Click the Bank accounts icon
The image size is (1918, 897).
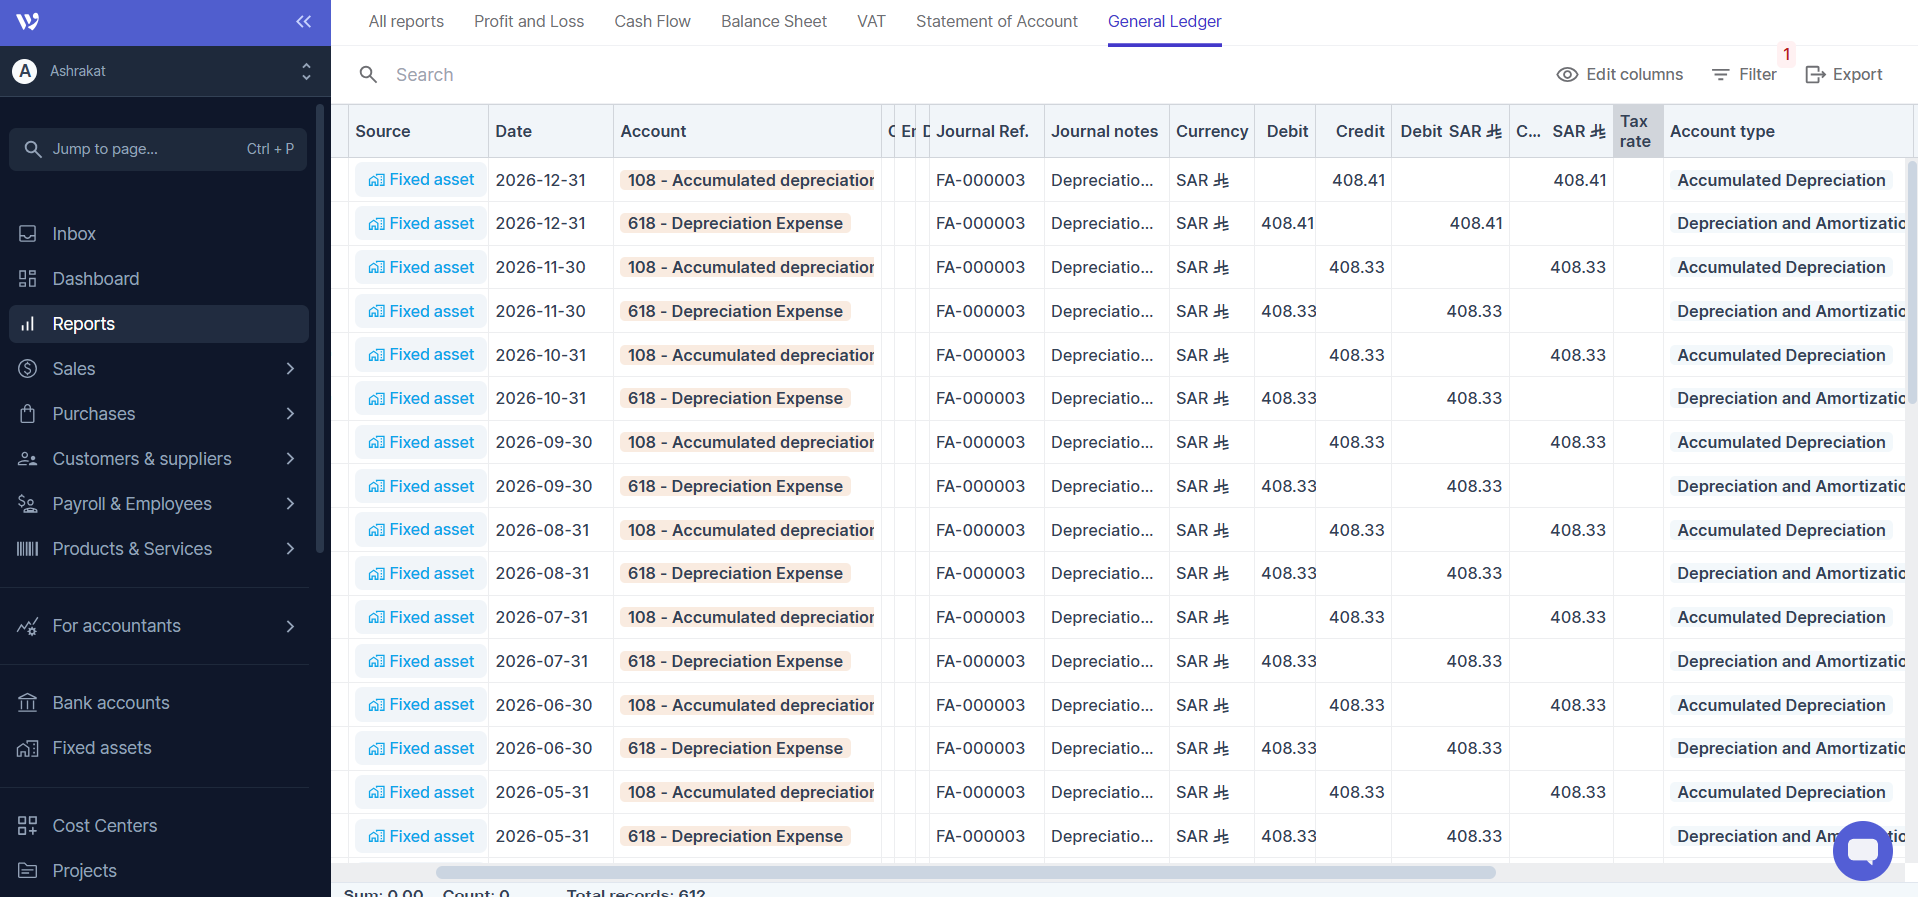tap(28, 703)
